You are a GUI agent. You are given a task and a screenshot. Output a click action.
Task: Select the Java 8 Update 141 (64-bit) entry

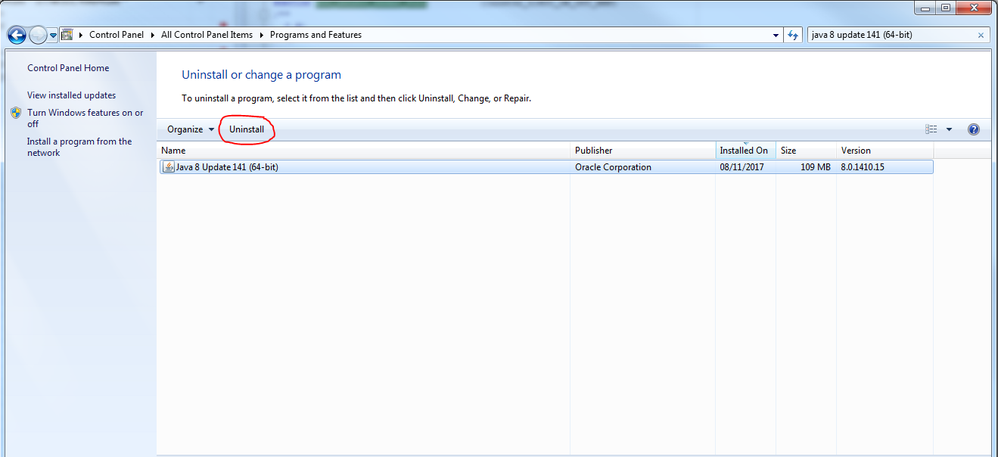546,167
